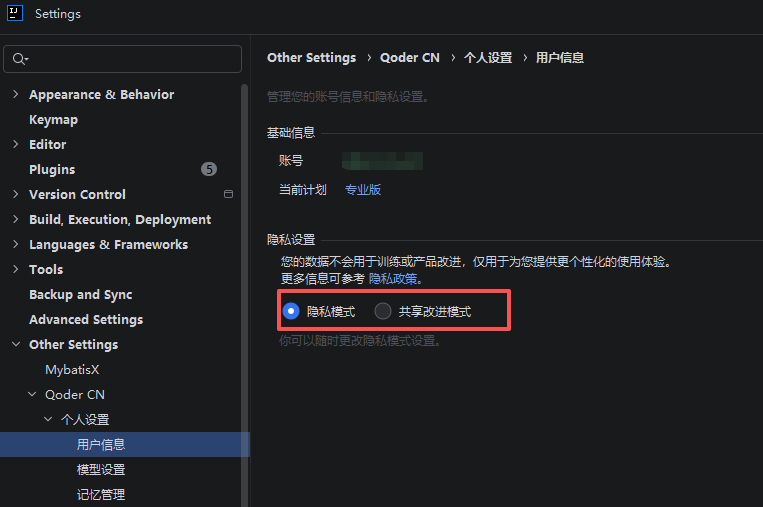Screen dimensions: 763x507
Task: Open the 专业版 plan link
Action: coord(363,190)
